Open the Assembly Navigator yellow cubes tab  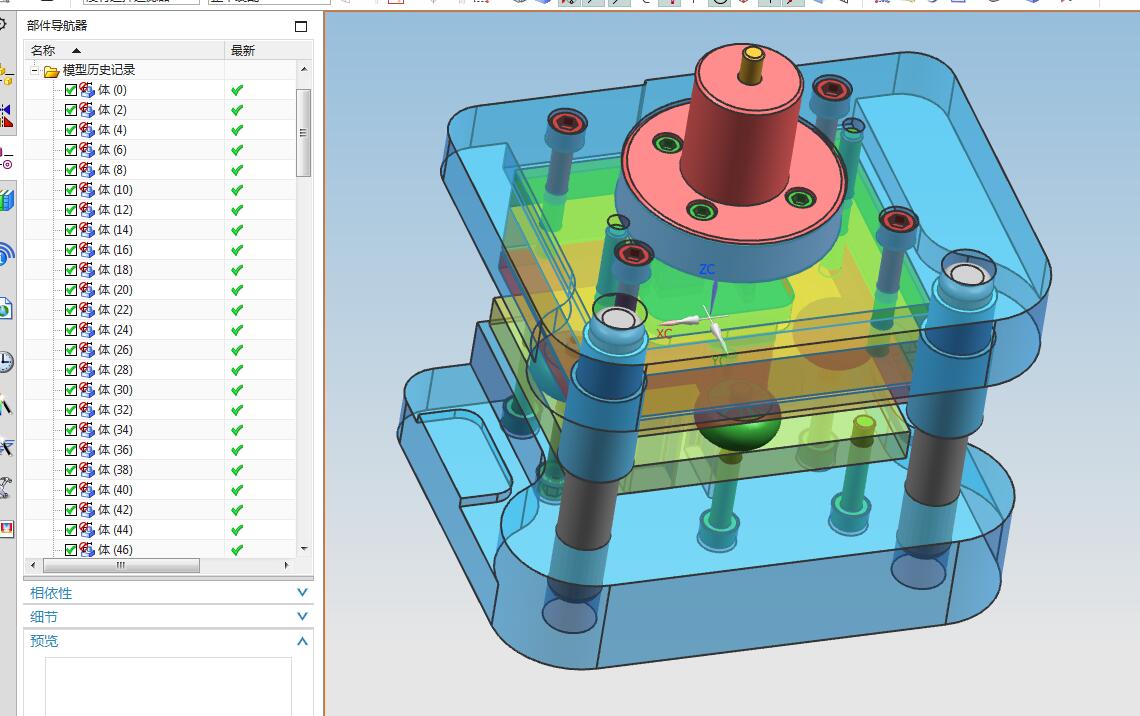(x=6, y=74)
